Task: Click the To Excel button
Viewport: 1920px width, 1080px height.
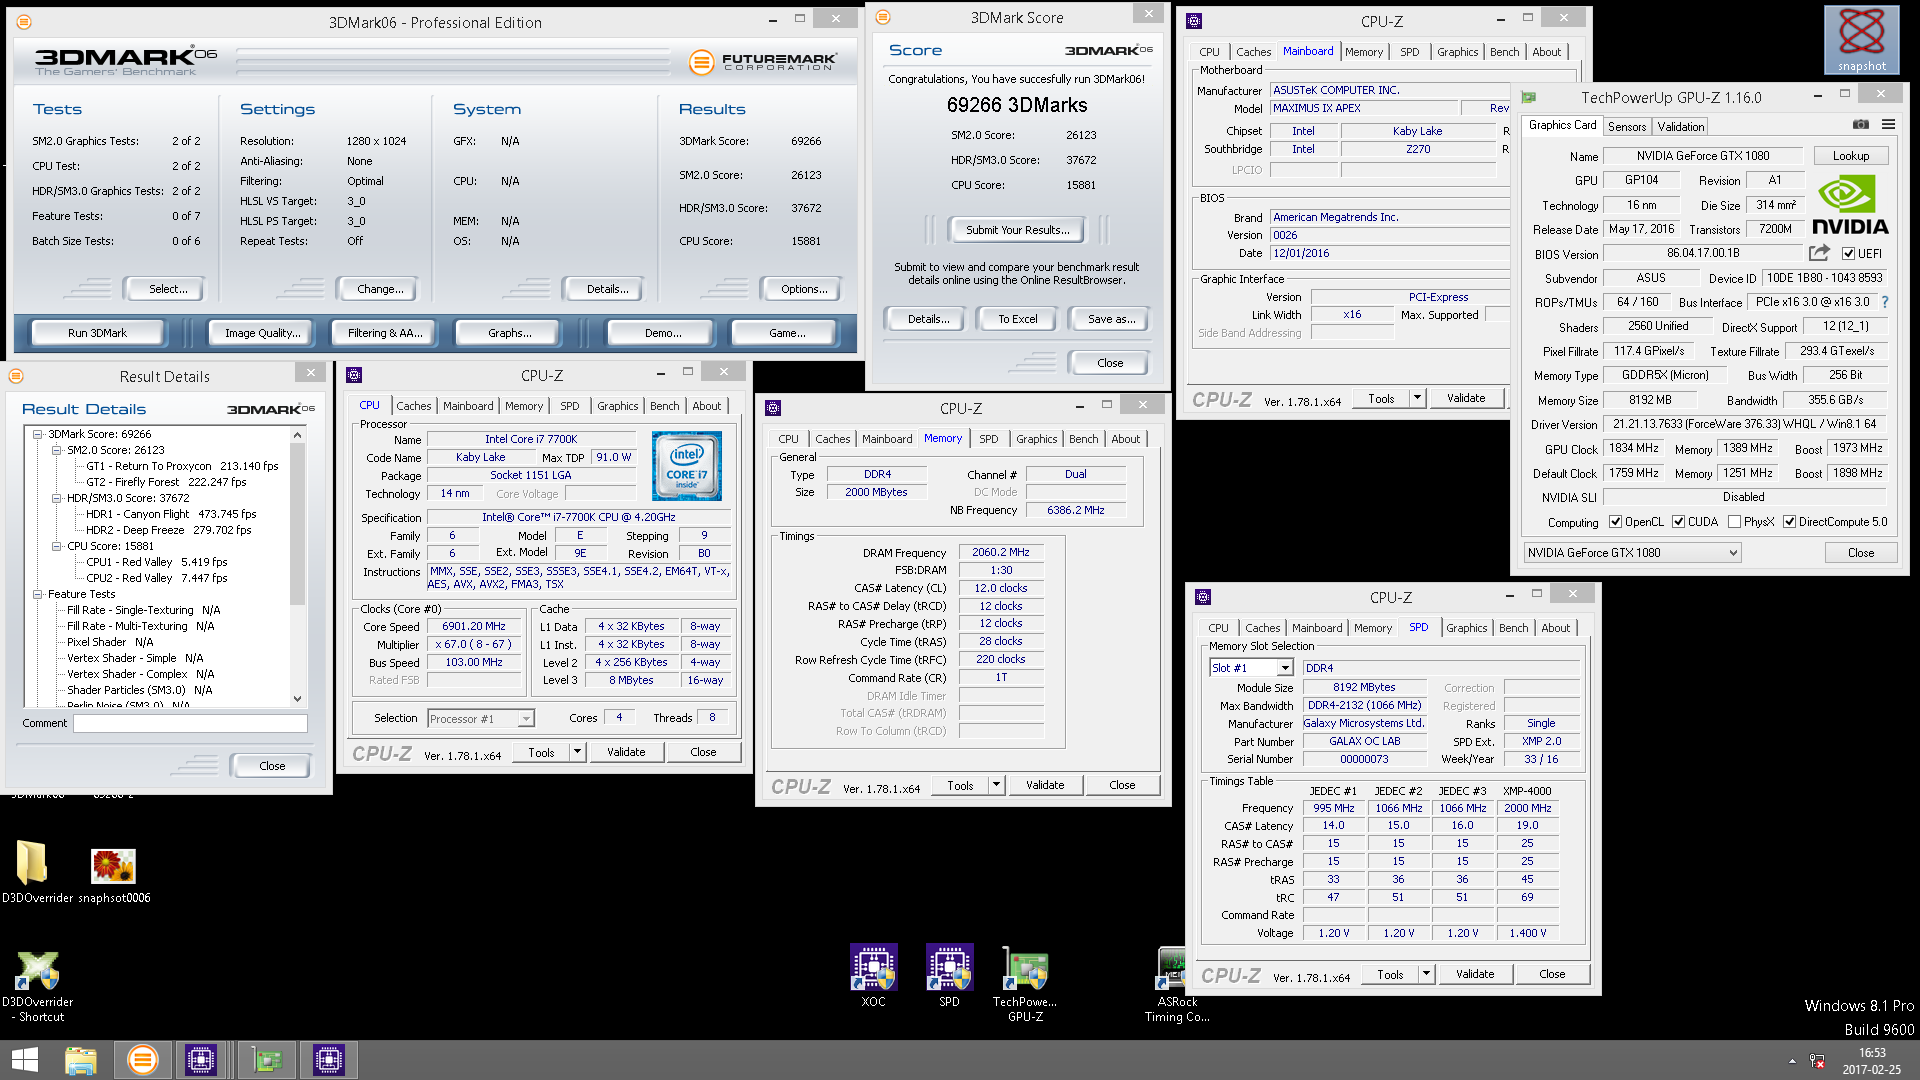Action: coord(1017,319)
